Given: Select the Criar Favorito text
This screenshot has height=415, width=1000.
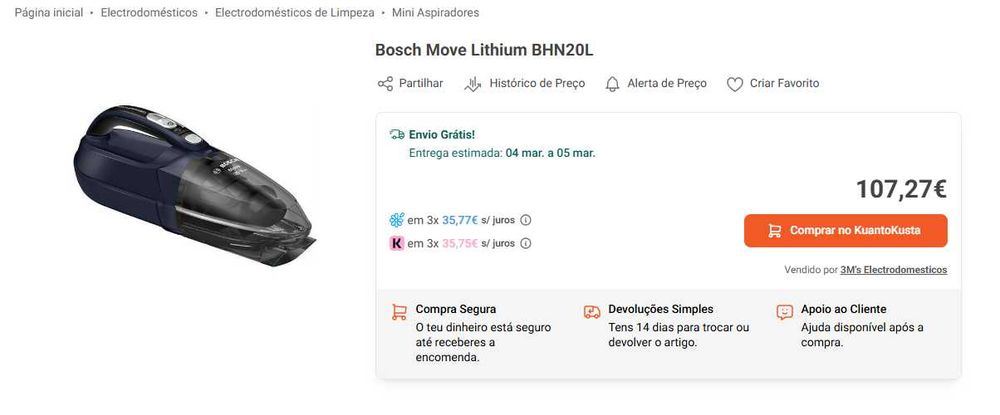Looking at the screenshot, I should [x=784, y=84].
